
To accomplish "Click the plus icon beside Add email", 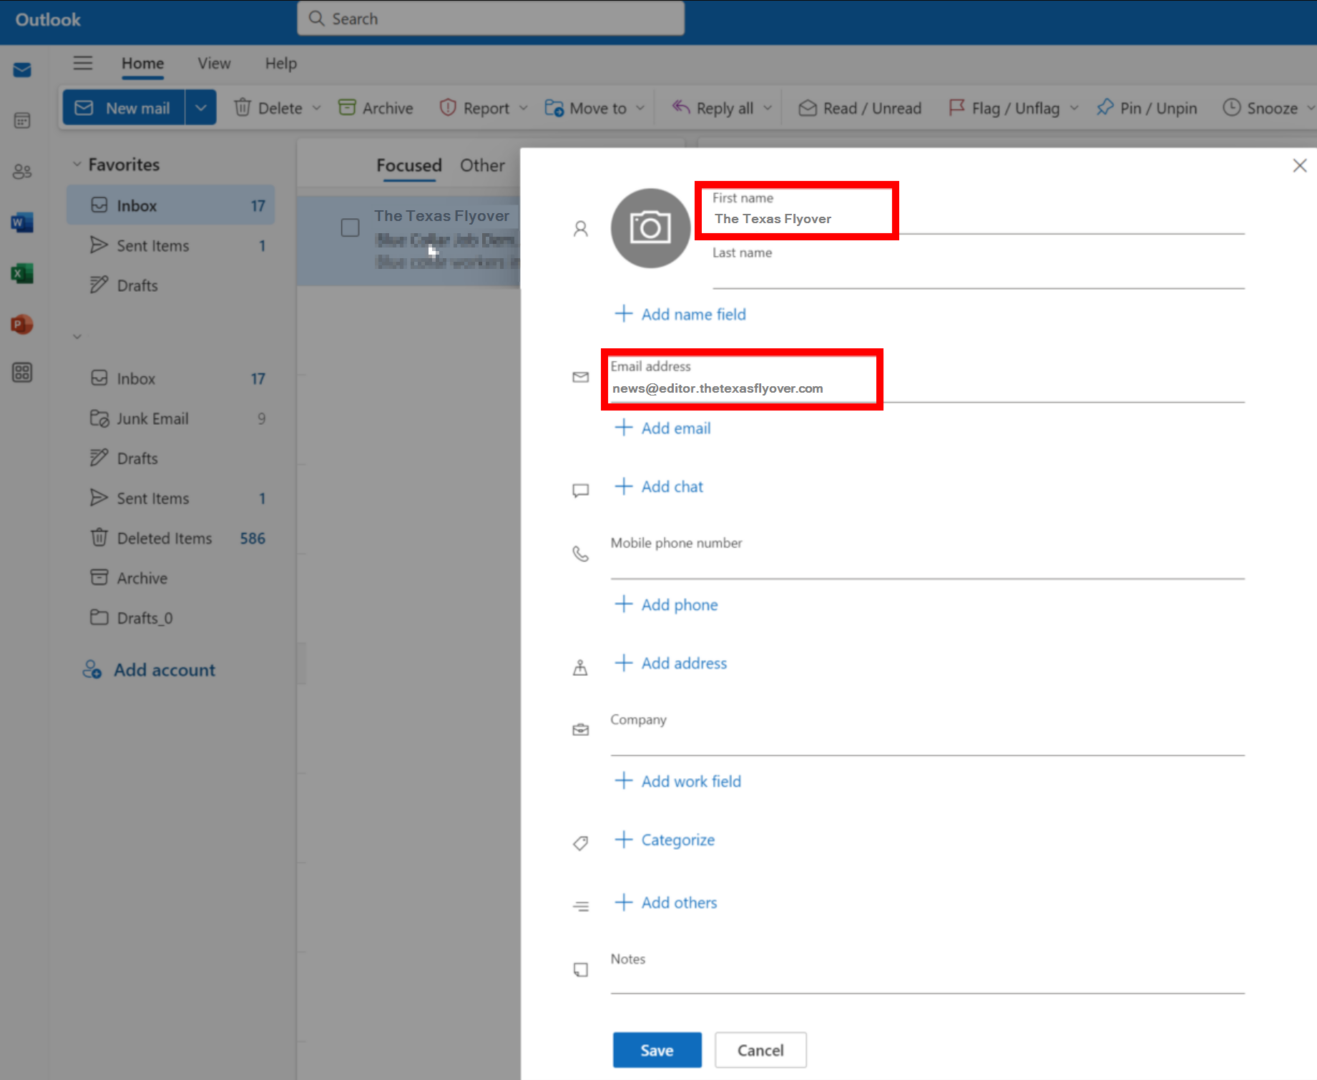I will coord(623,428).
